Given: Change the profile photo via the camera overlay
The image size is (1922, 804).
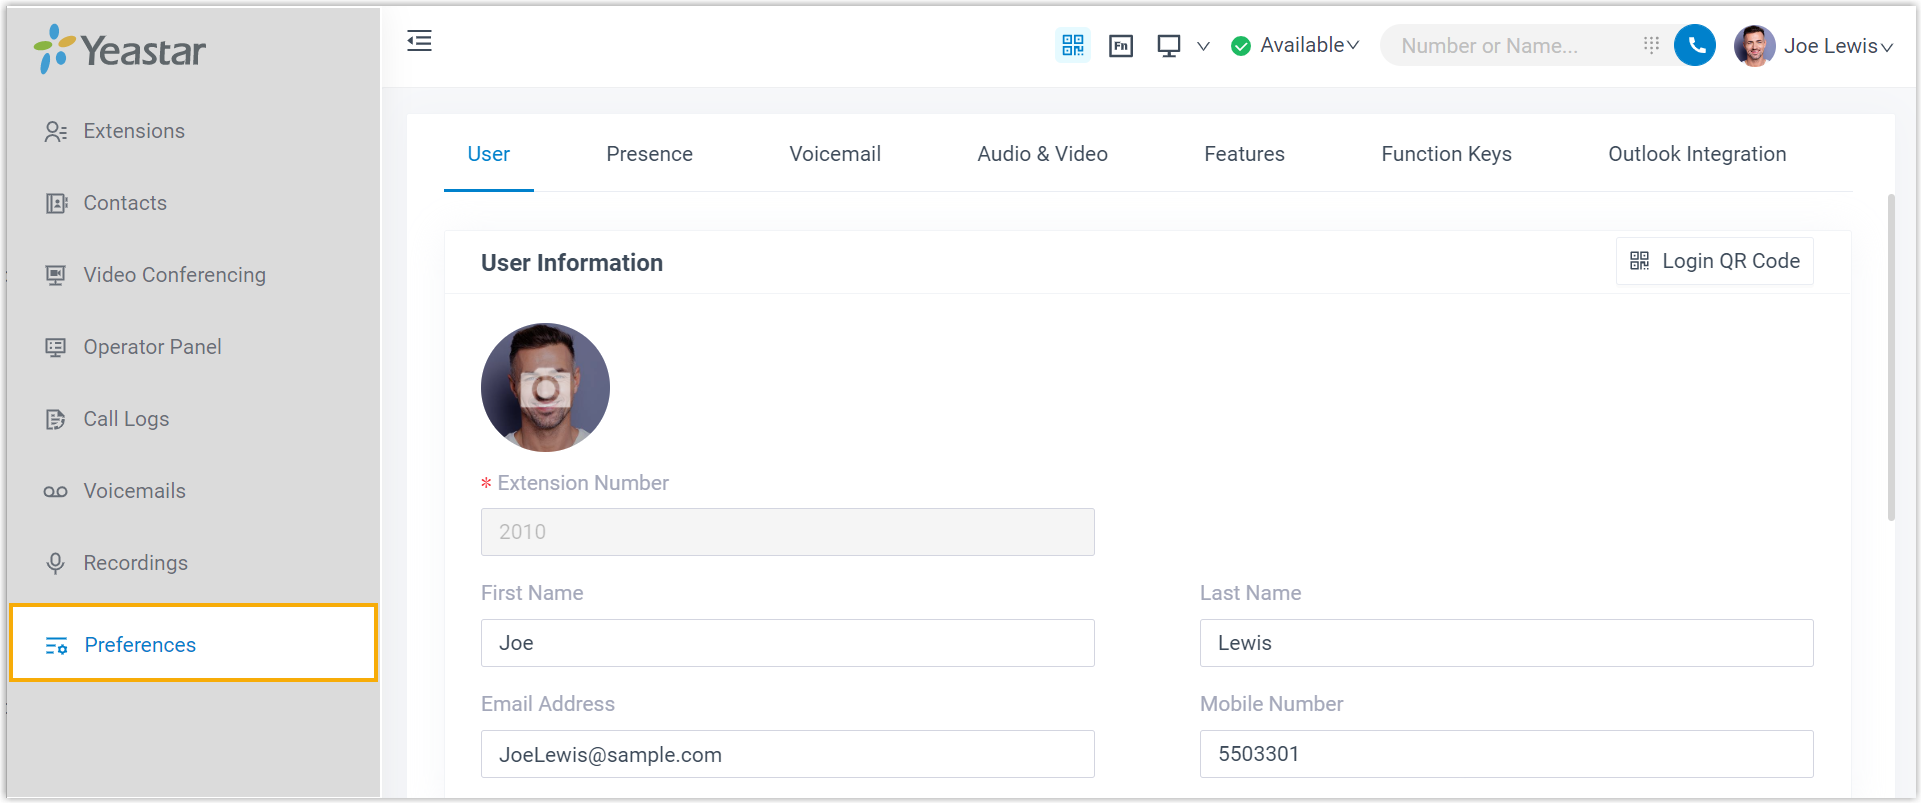Looking at the screenshot, I should (x=545, y=388).
